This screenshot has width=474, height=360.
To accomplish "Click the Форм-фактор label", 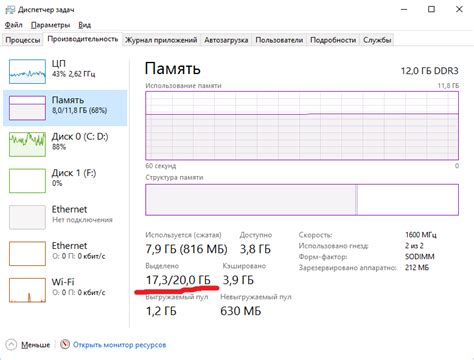I will tap(323, 257).
